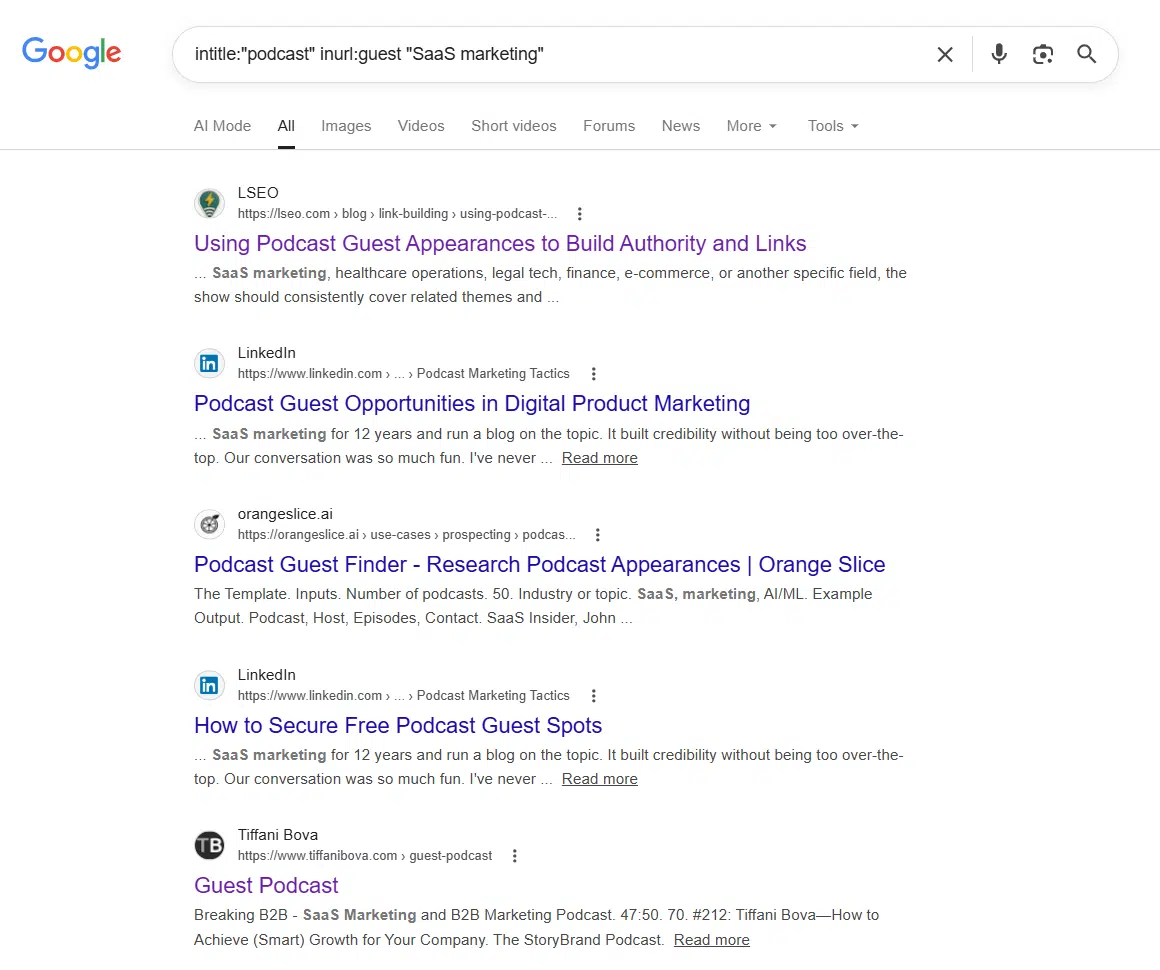Click linkedin.com URL above Podcast Guest Opportunities
The width and height of the screenshot is (1160, 970).
pyautogui.click(x=403, y=374)
